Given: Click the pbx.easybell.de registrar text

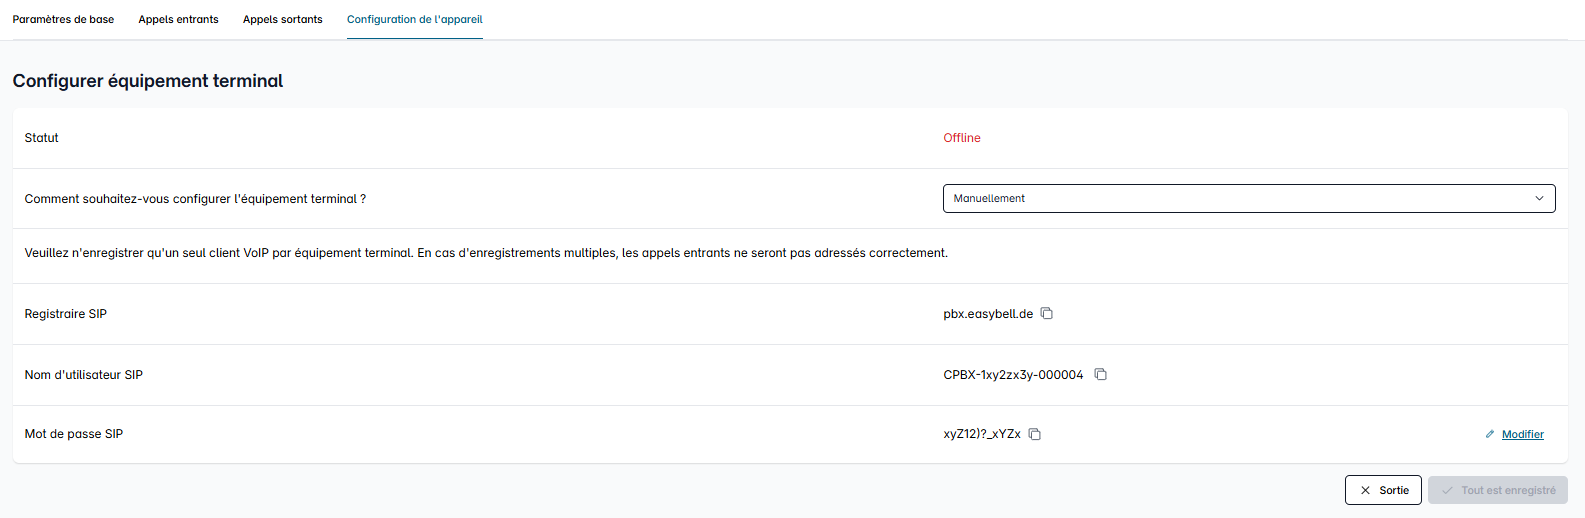Looking at the screenshot, I should [x=988, y=314].
